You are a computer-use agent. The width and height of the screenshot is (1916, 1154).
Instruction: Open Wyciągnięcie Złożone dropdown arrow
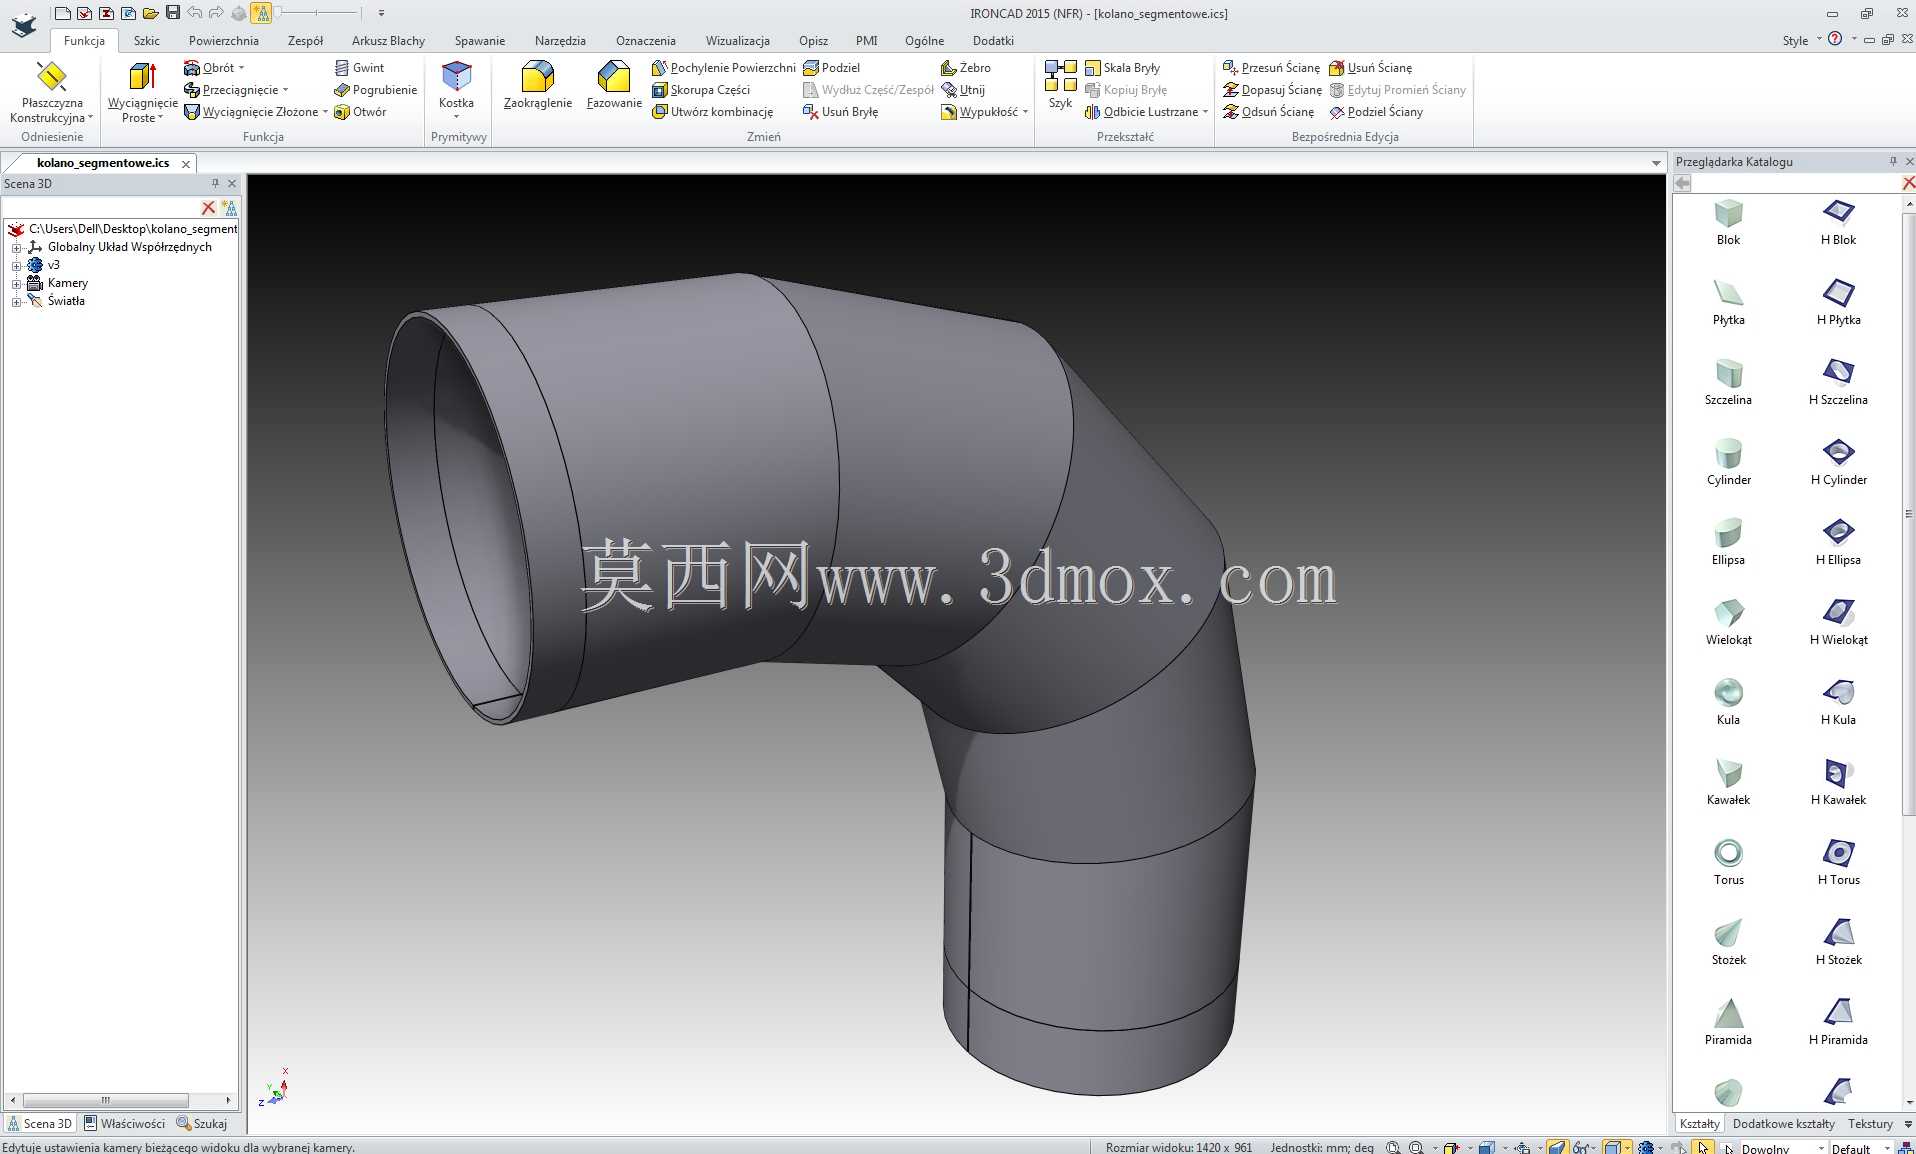pos(325,112)
